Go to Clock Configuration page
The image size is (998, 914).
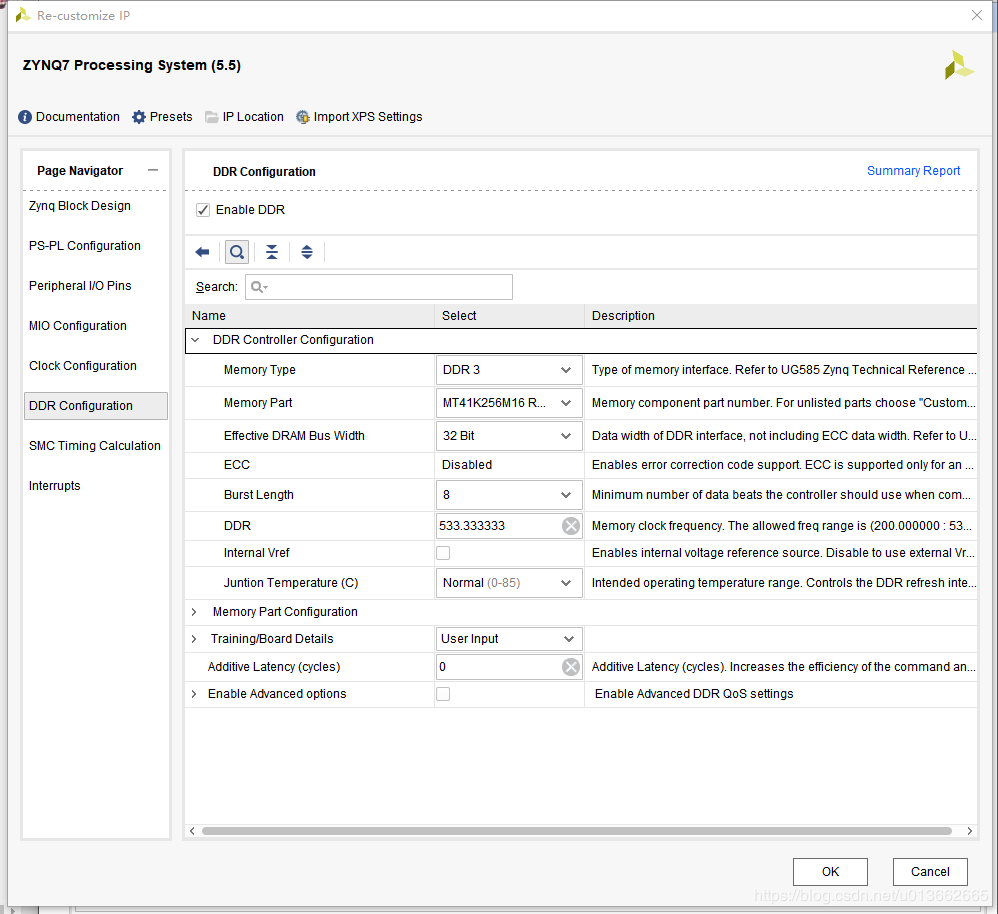click(x=83, y=366)
